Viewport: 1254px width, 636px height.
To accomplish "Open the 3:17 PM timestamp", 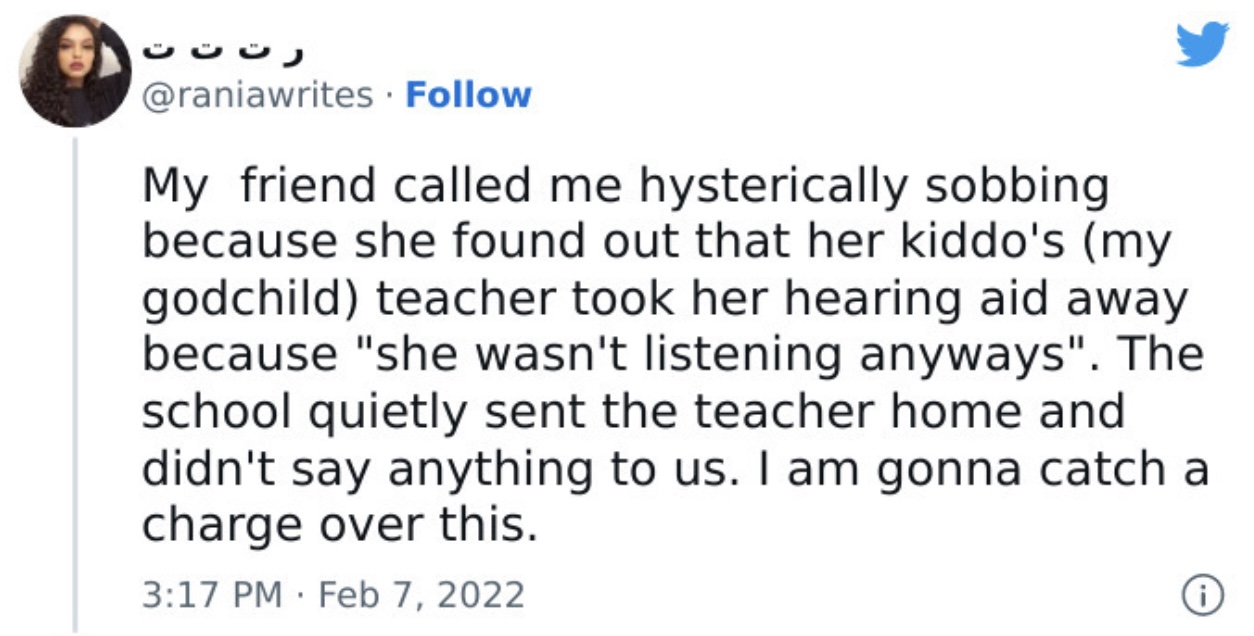I will click(212, 595).
